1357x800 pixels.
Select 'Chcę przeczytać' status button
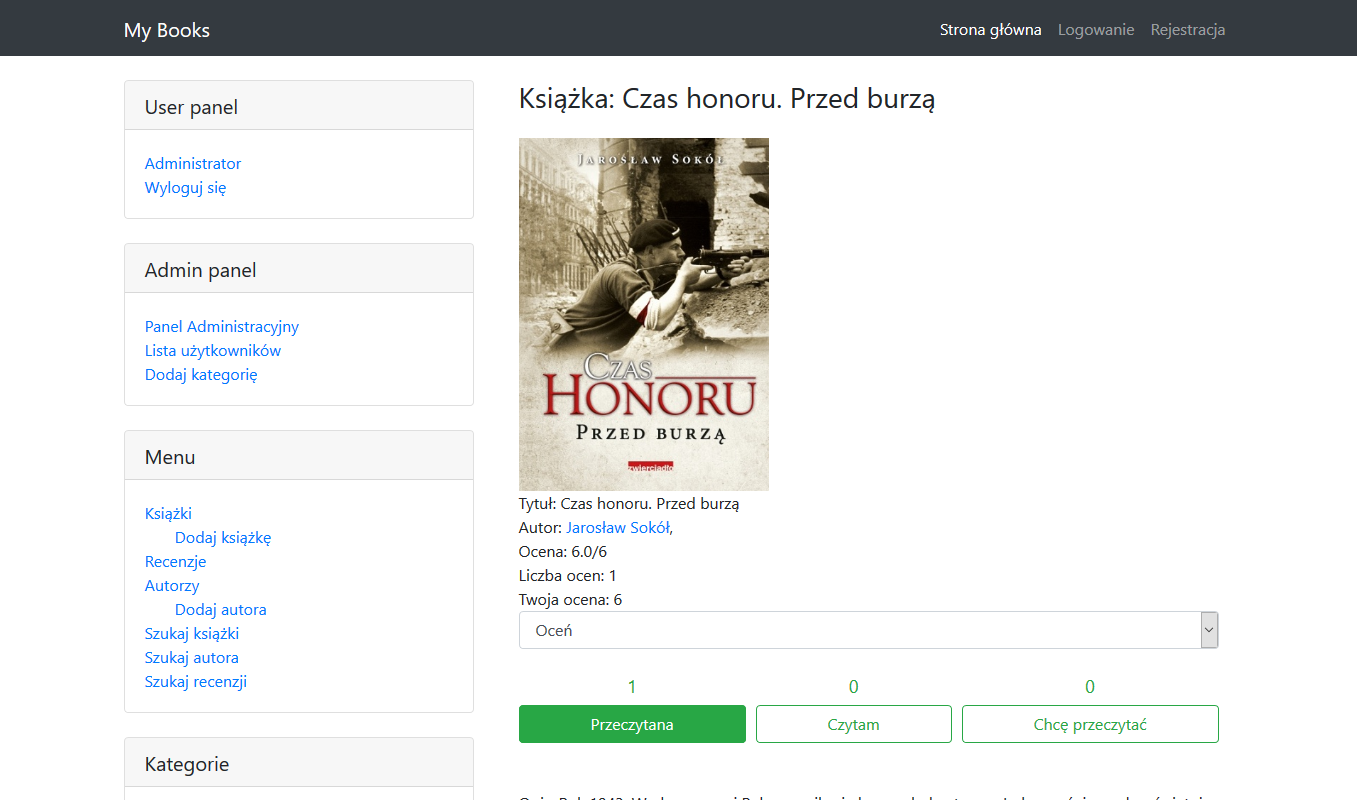1090,725
